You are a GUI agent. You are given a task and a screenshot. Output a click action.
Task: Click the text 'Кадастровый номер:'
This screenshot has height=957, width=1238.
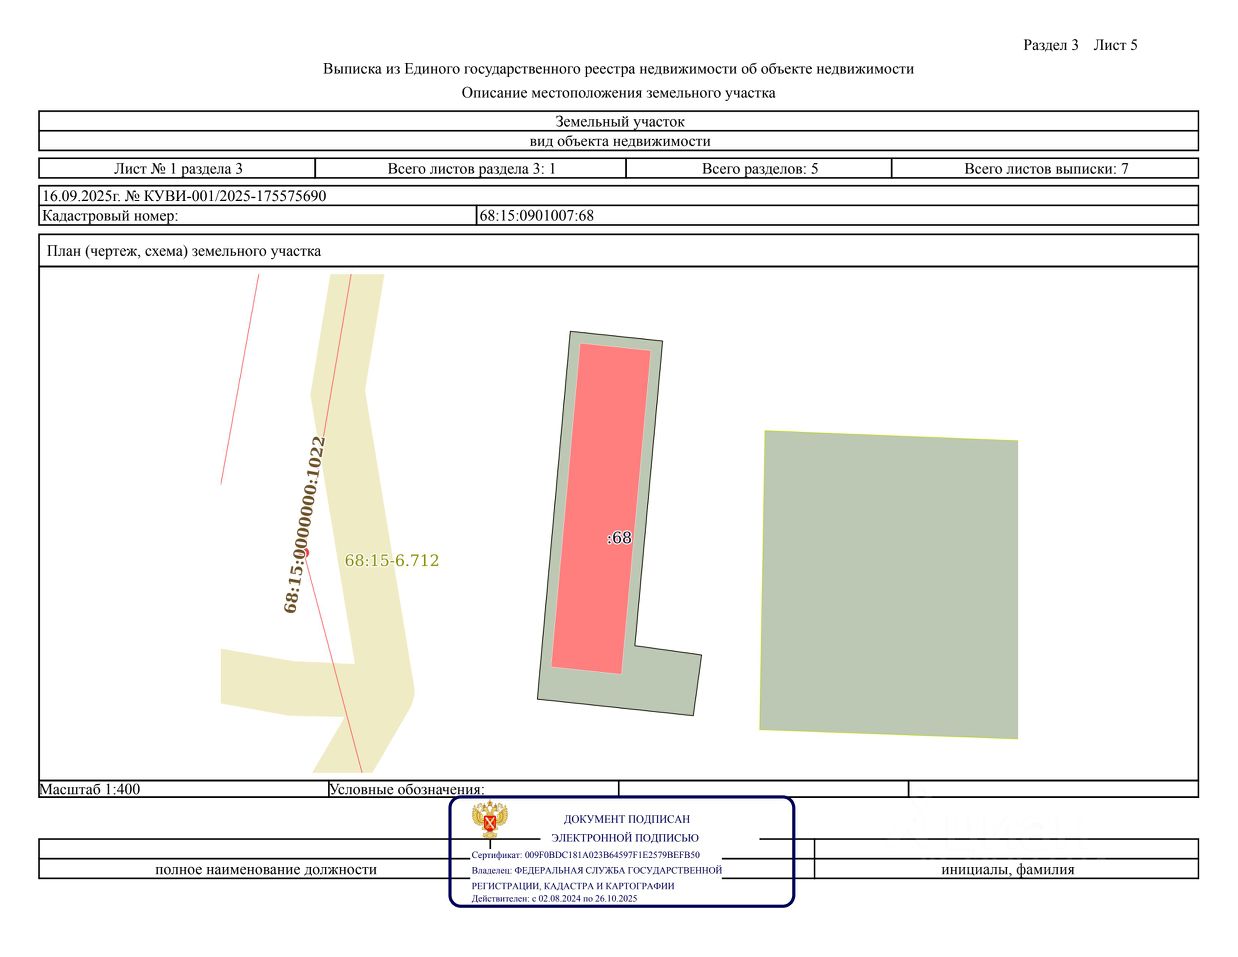[110, 215]
